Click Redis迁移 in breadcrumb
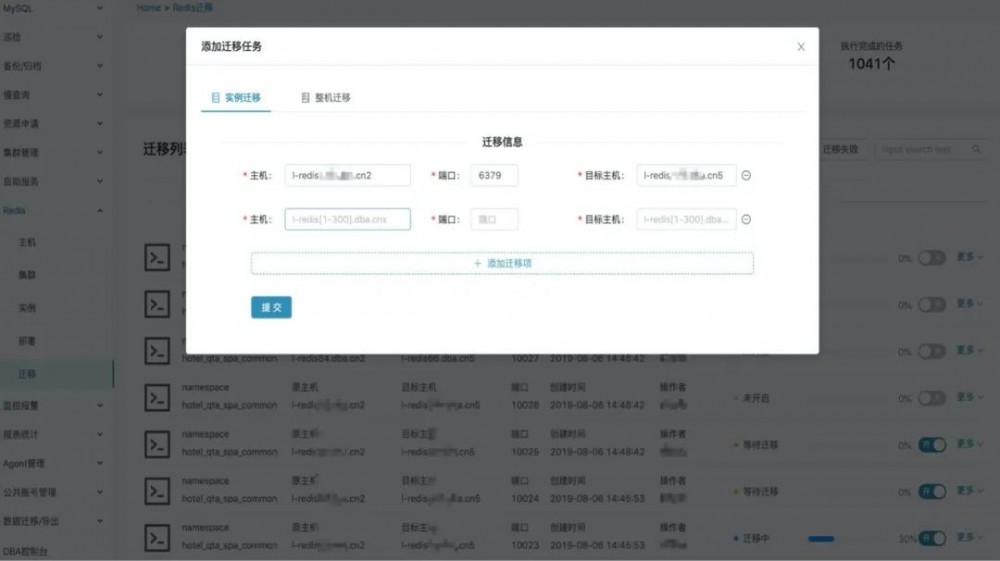Image resolution: width=1000 pixels, height=561 pixels. pyautogui.click(x=193, y=8)
